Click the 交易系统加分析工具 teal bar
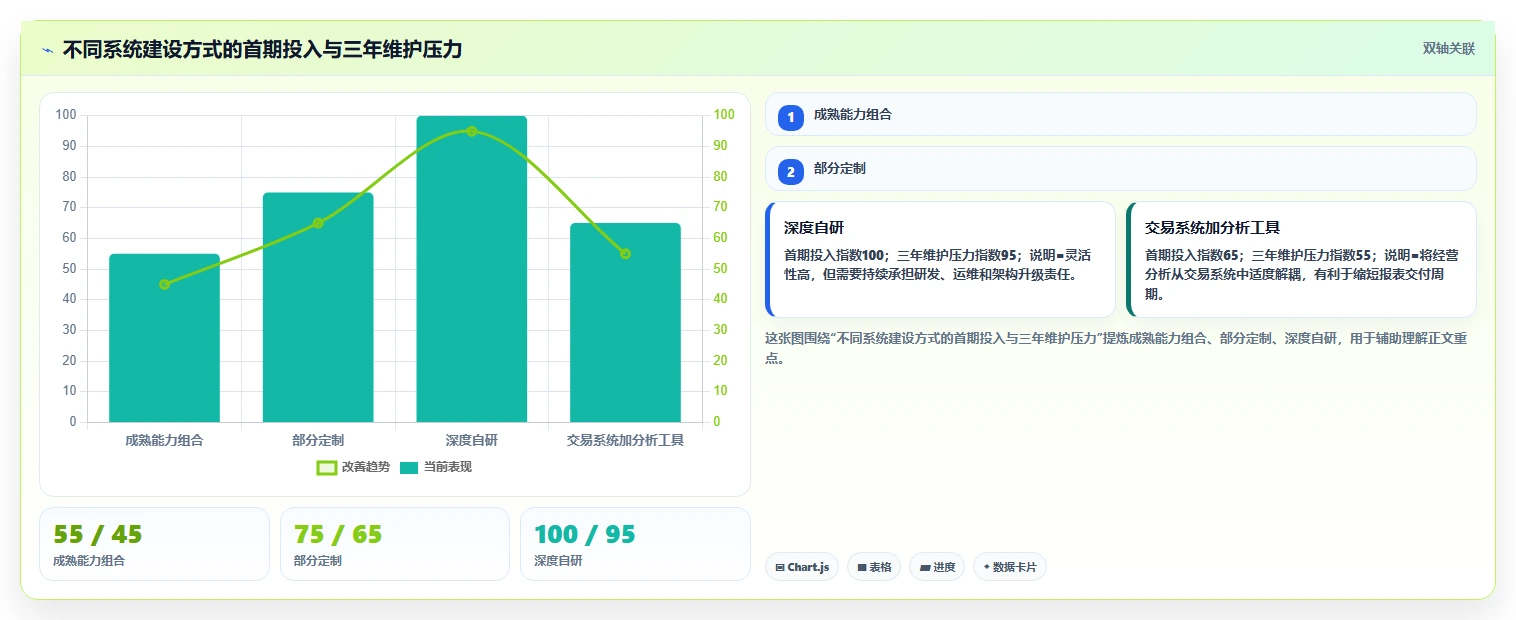The height and width of the screenshot is (620, 1516). (625, 322)
